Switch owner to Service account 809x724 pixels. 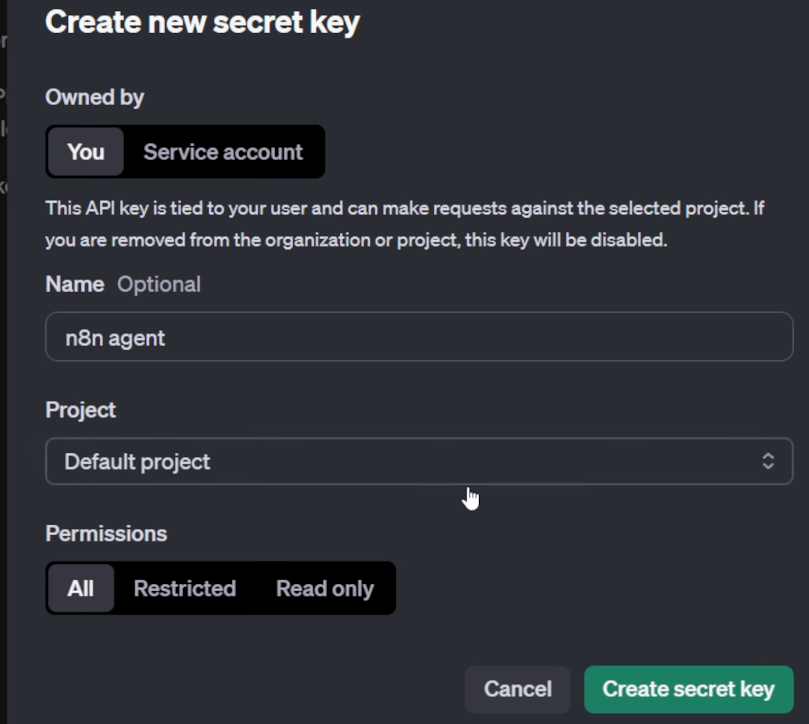click(222, 152)
